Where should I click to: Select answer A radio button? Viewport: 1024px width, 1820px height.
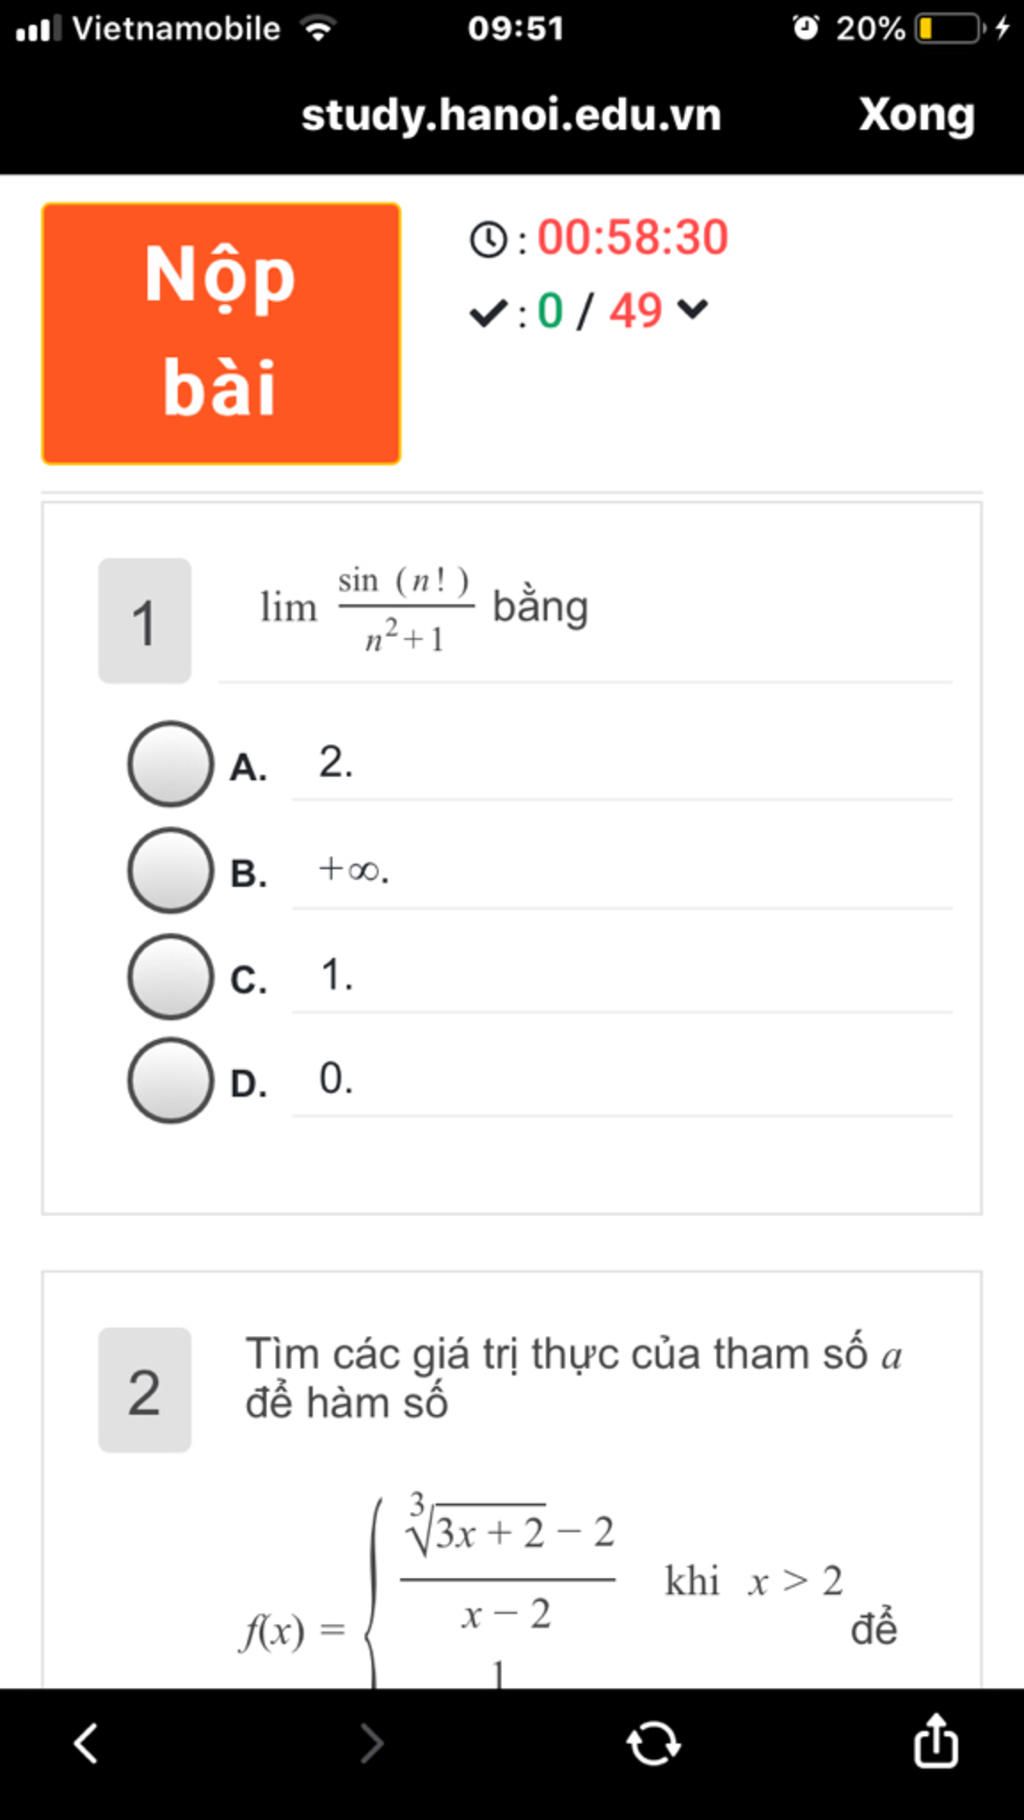tap(170, 764)
